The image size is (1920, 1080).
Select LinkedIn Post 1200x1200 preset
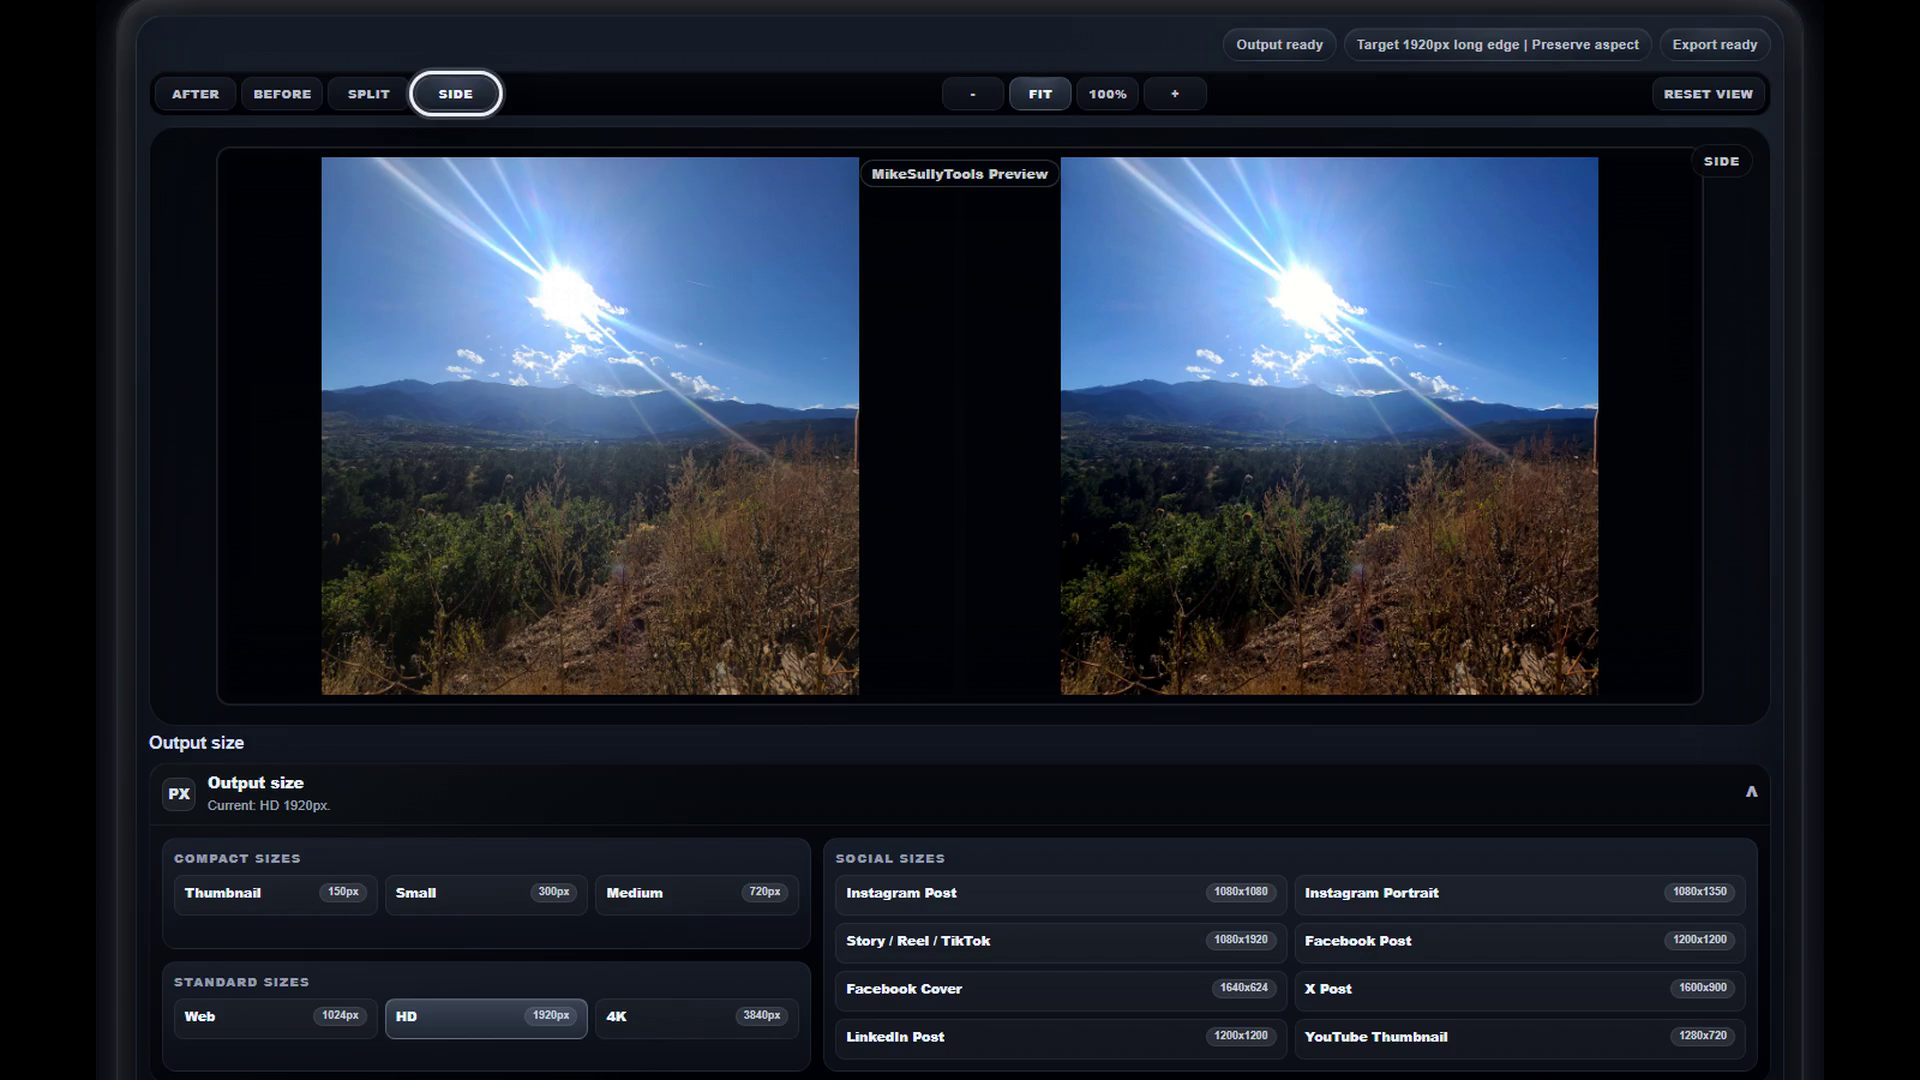pyautogui.click(x=1060, y=1037)
